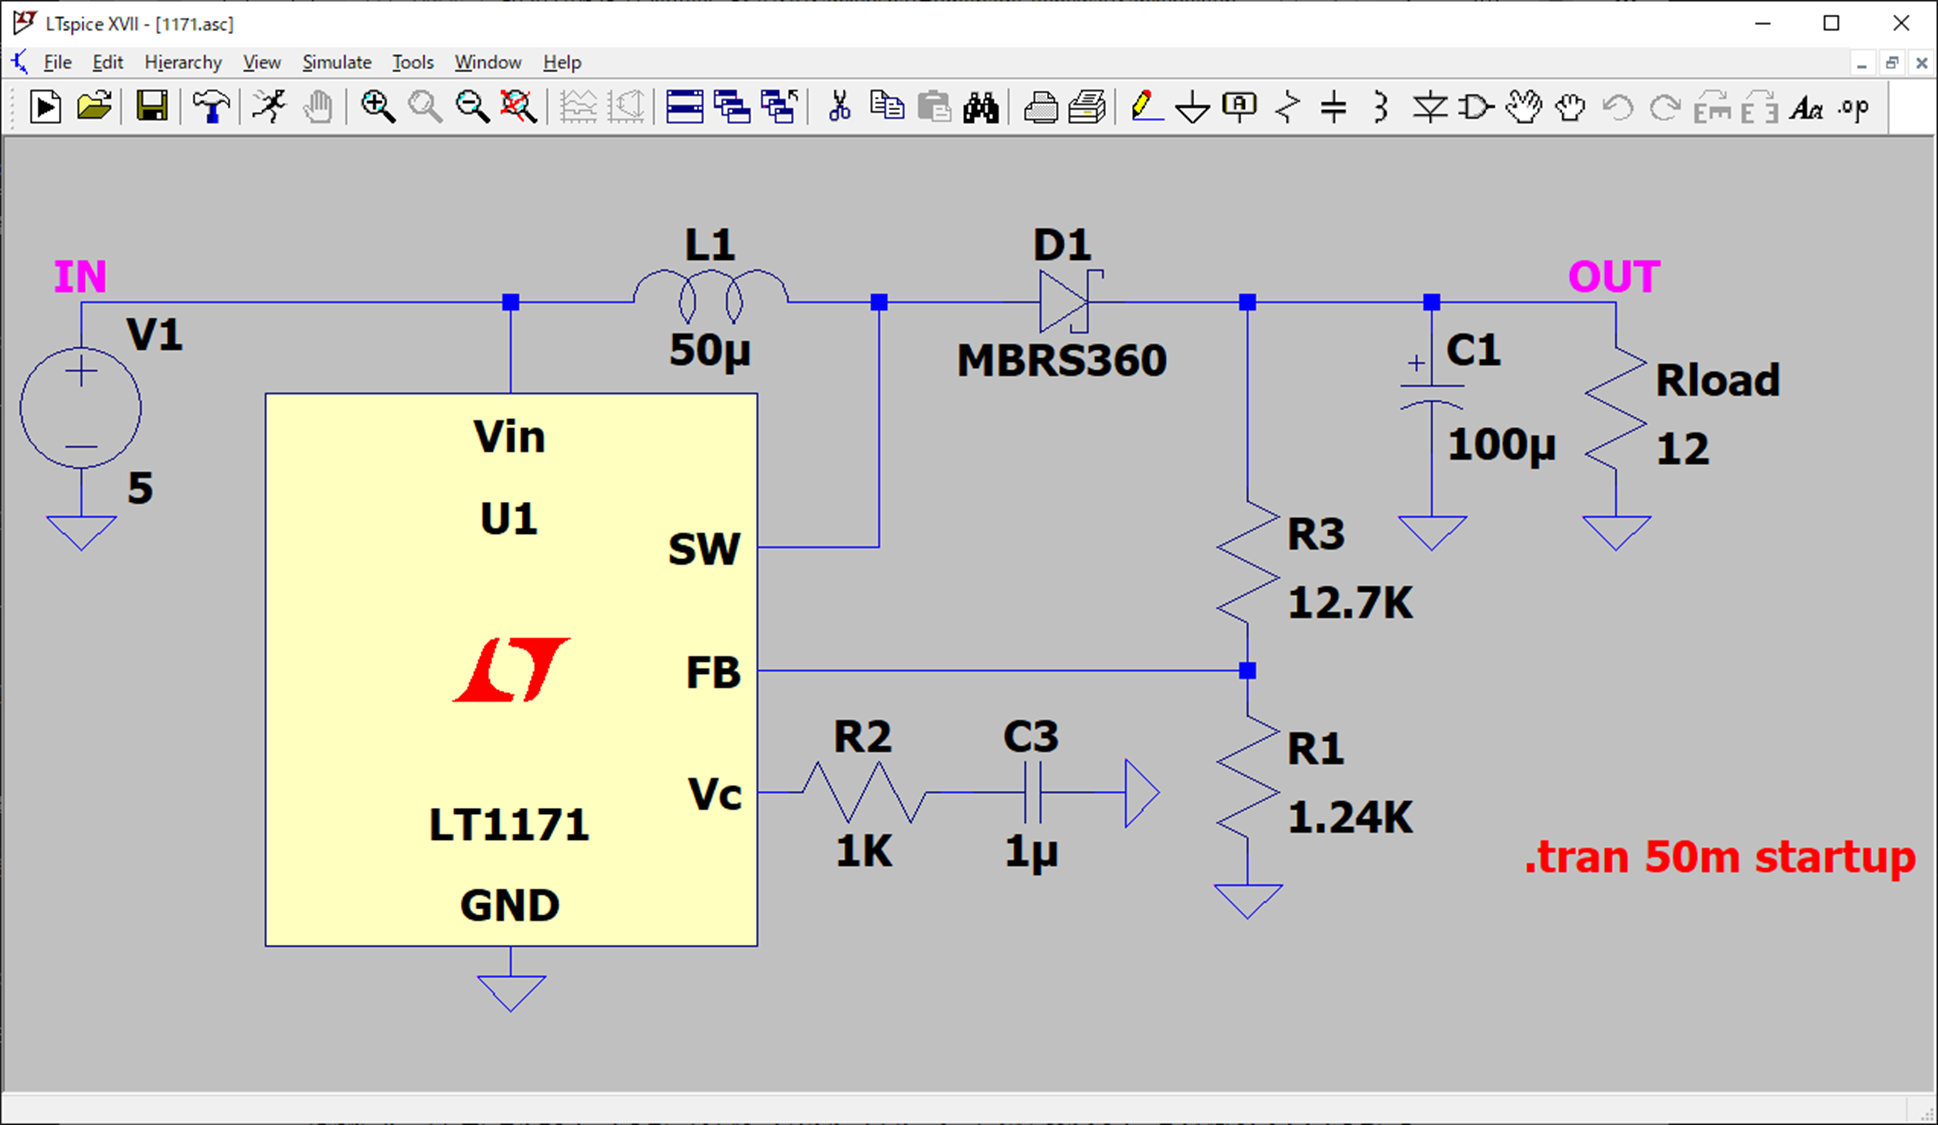The height and width of the screenshot is (1125, 1938).
Task: Add a SPICE directive with .op icon
Action: [x=1853, y=106]
